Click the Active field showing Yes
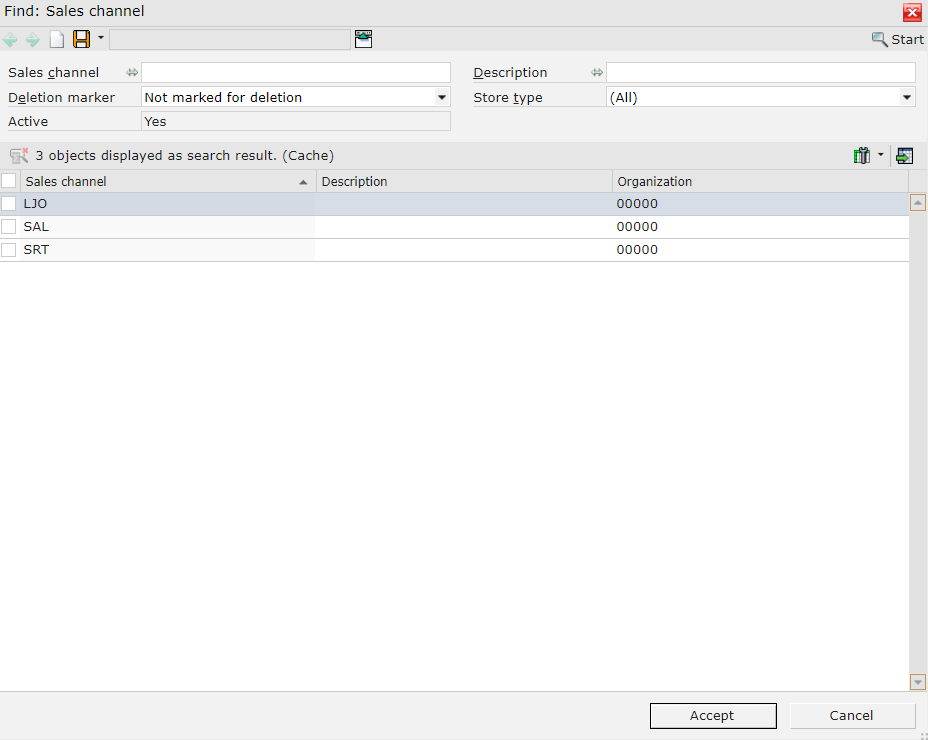Screen dimensions: 928x740 click(x=296, y=121)
